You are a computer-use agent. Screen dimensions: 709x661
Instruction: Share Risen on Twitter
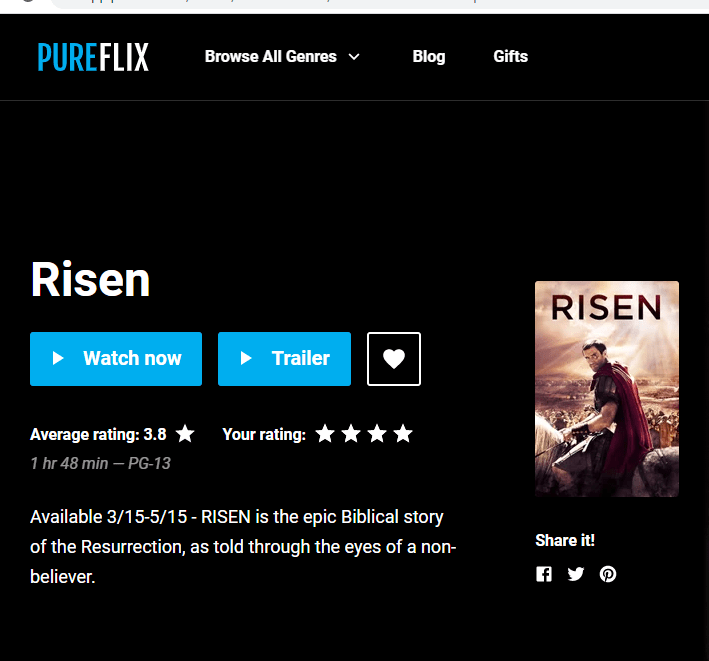(576, 574)
